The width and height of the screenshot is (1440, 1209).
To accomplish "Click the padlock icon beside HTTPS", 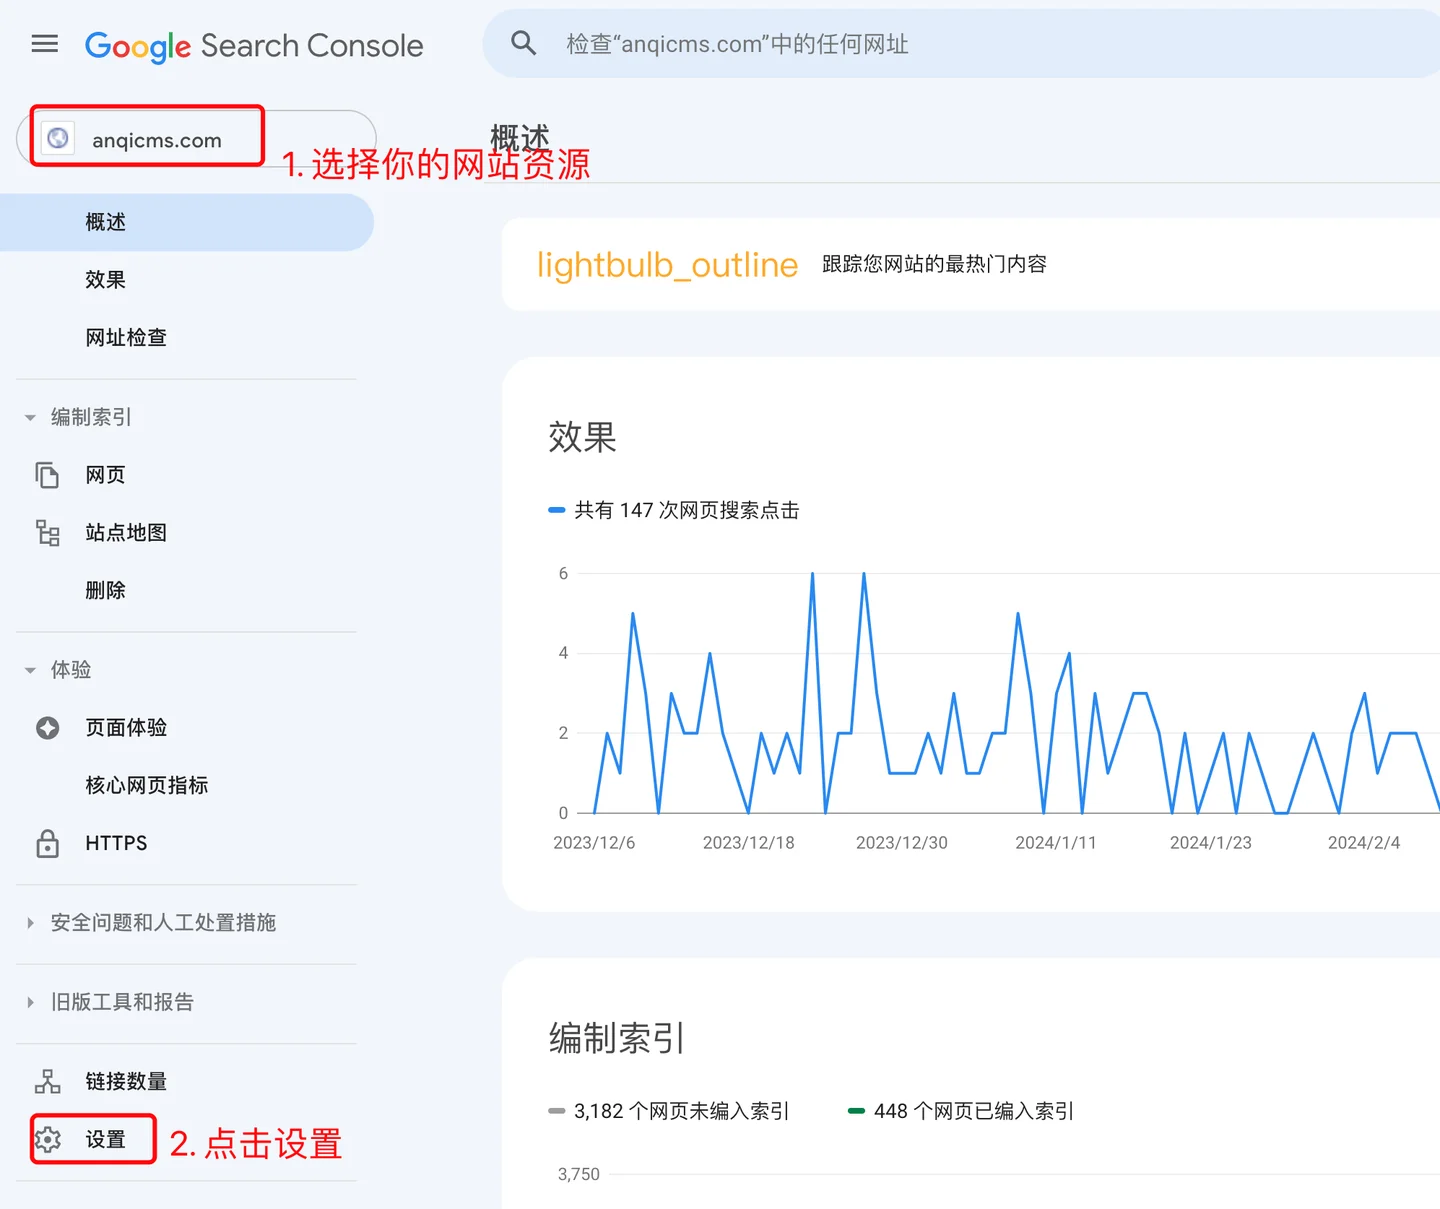I will (x=47, y=844).
